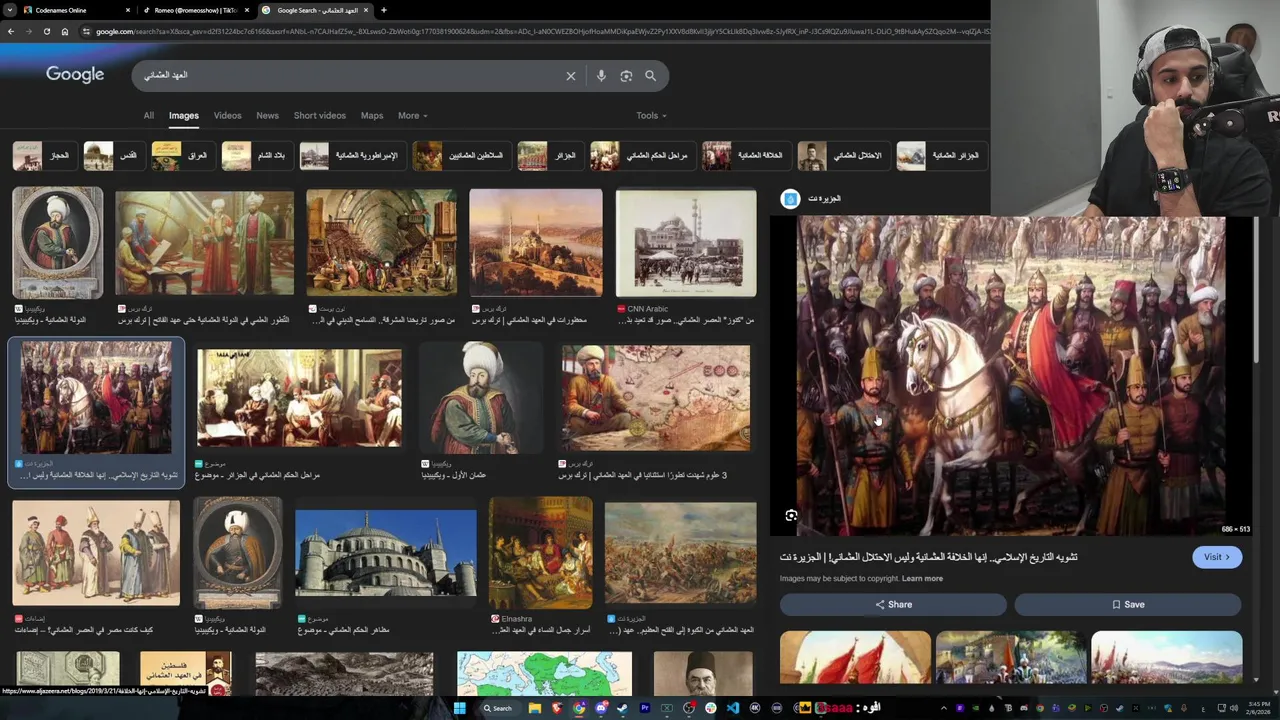Click the Google search input field

click(x=350, y=76)
